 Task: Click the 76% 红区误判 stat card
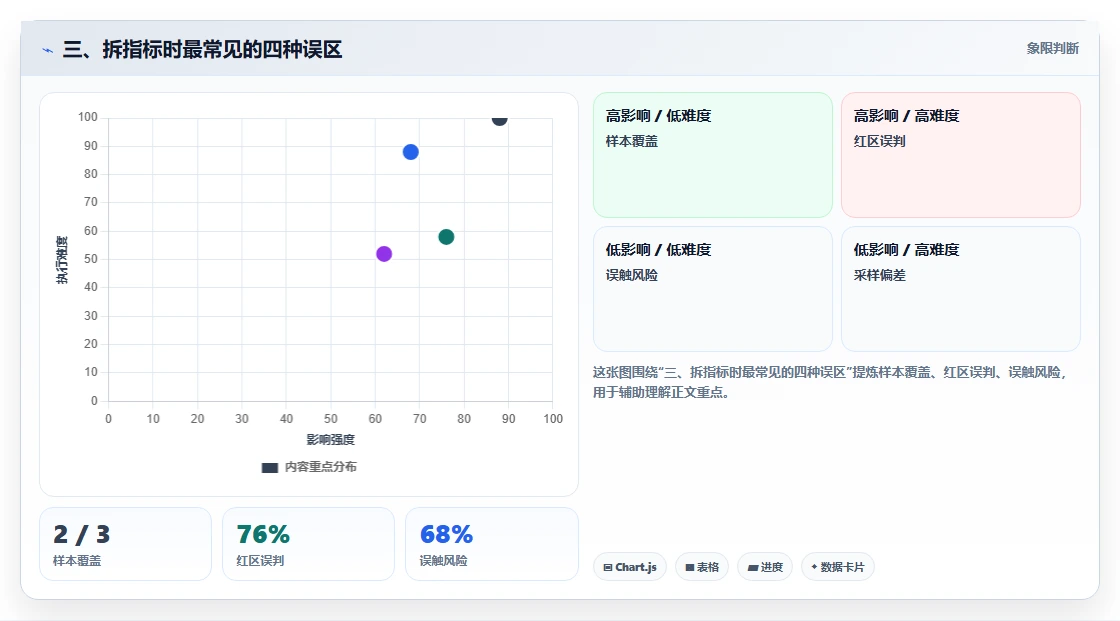309,545
